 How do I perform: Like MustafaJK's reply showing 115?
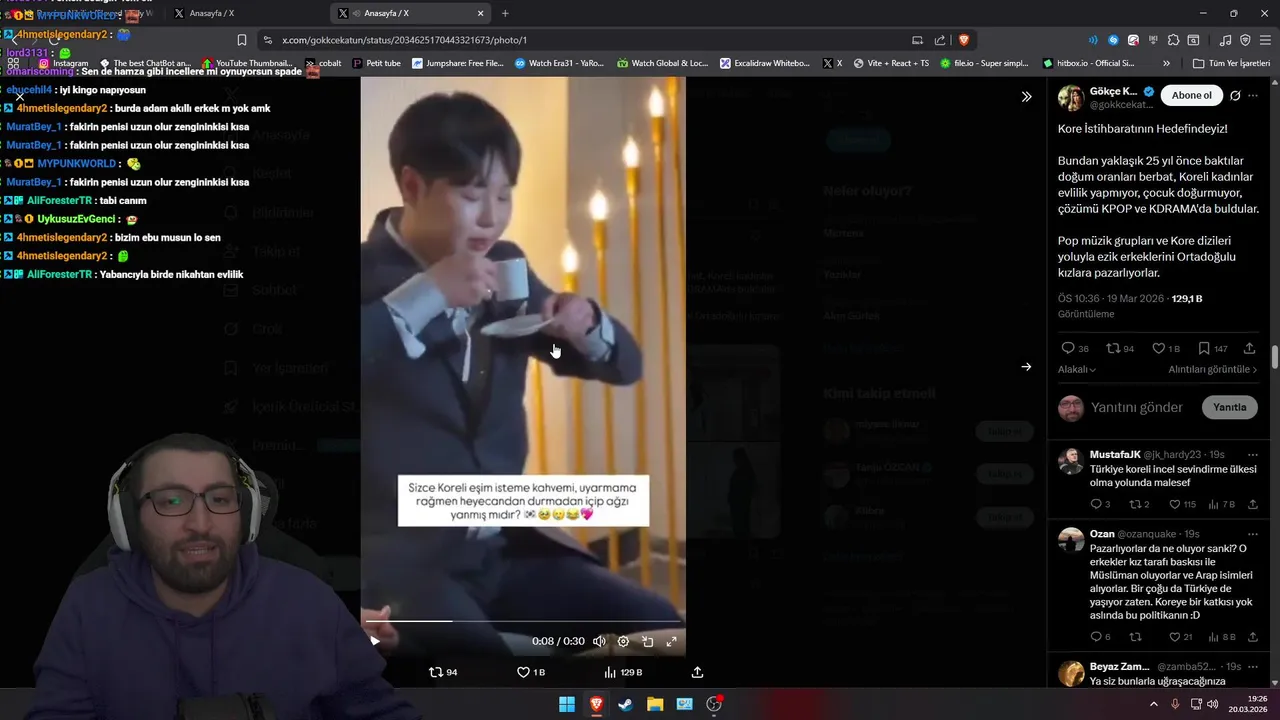[x=1183, y=504]
